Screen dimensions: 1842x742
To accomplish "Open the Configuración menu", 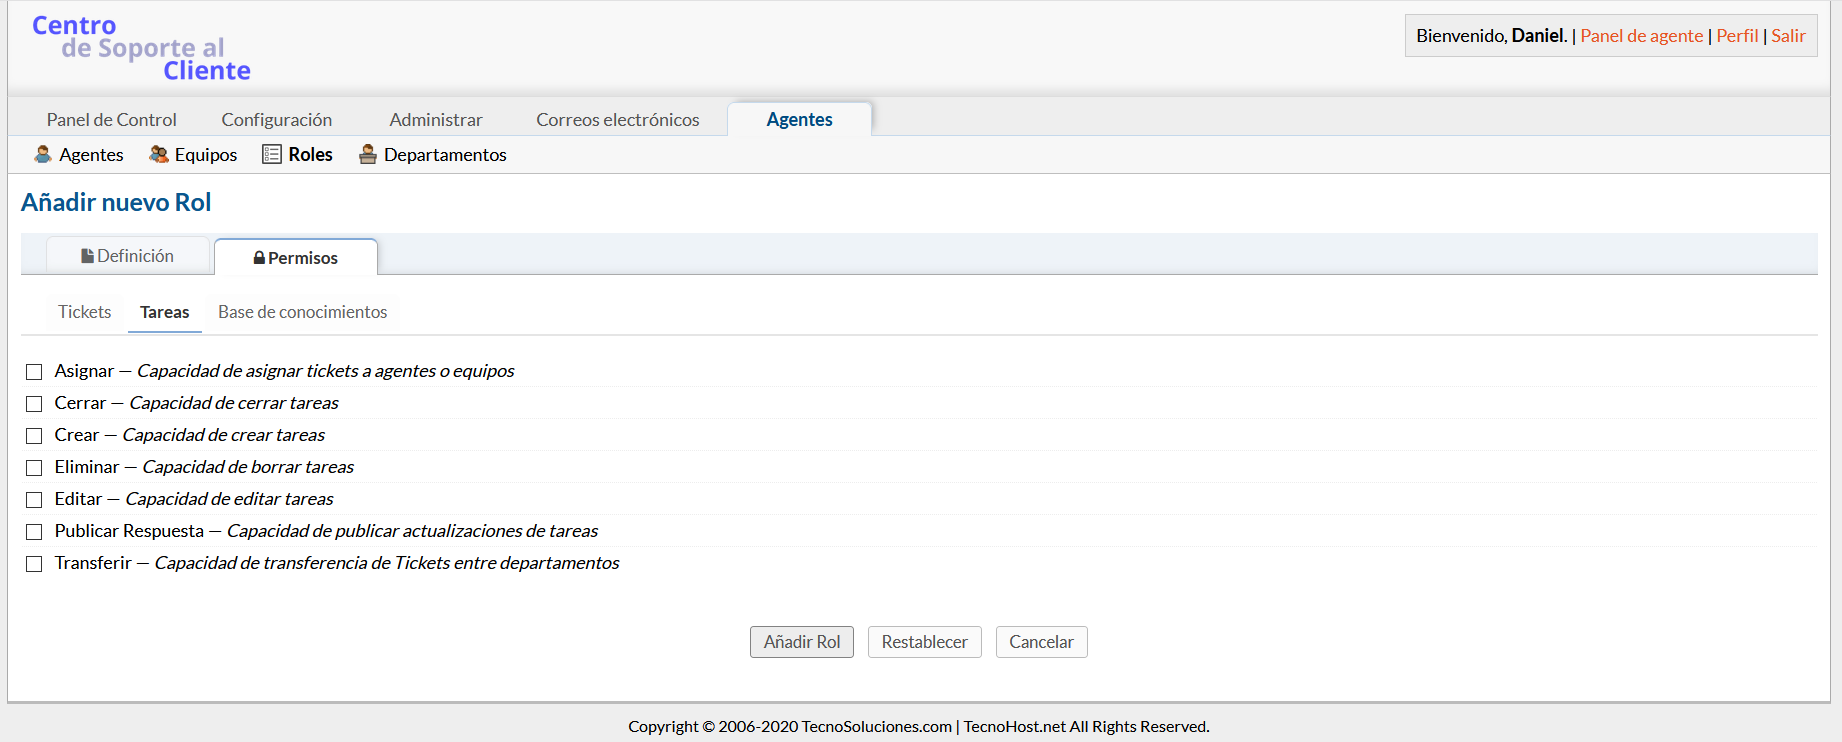I will [277, 120].
